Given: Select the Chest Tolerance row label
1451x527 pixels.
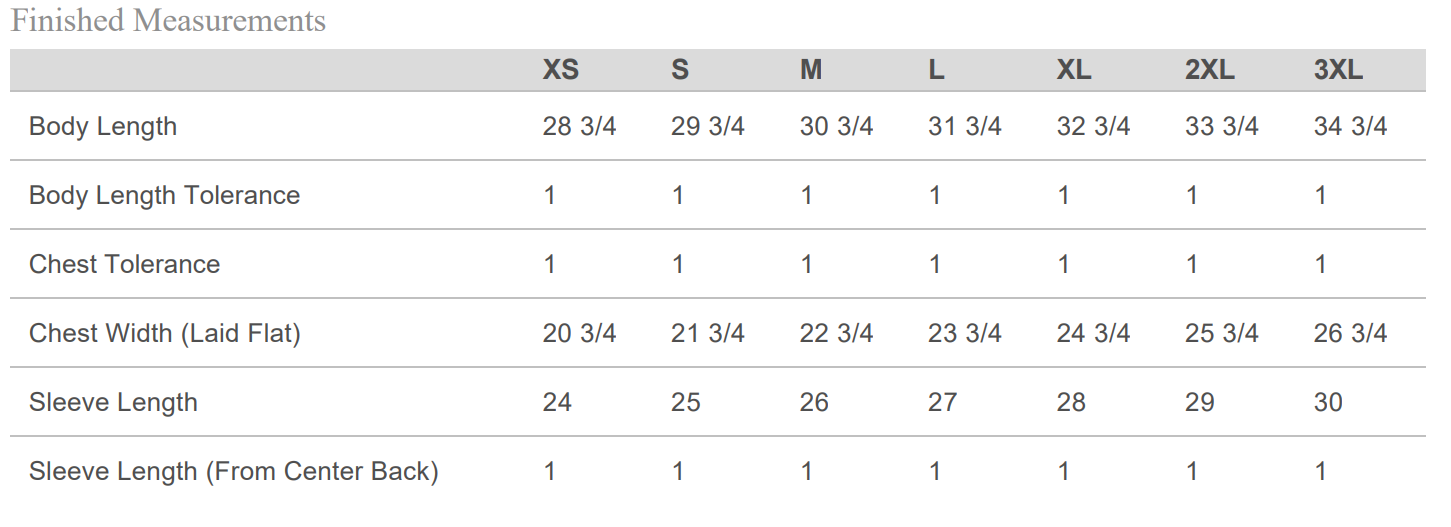Looking at the screenshot, I should tap(124, 264).
